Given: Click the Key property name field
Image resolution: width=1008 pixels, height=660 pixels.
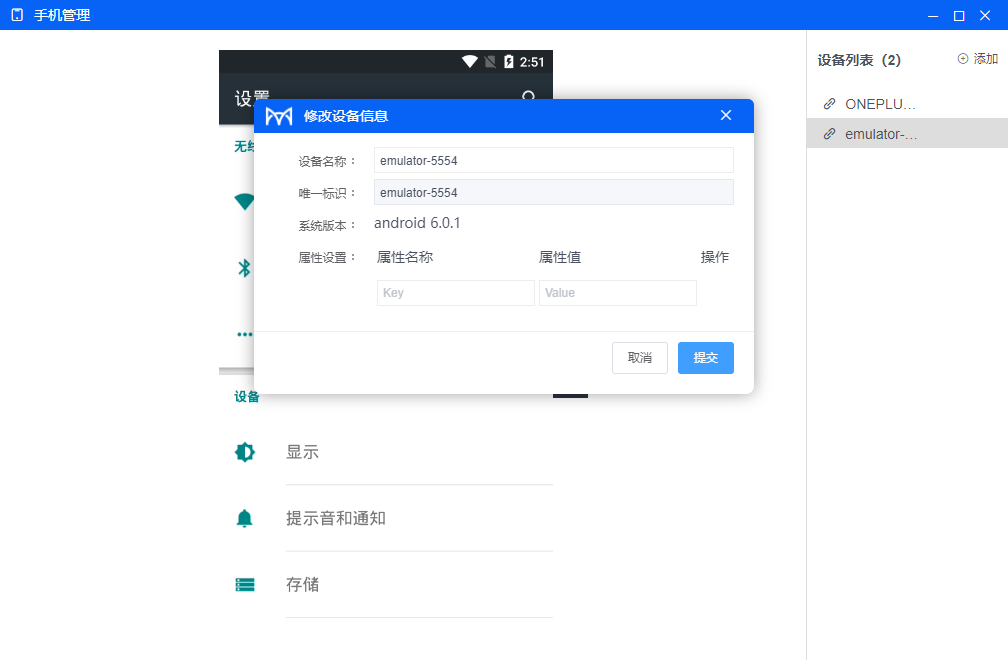Looking at the screenshot, I should pos(455,292).
